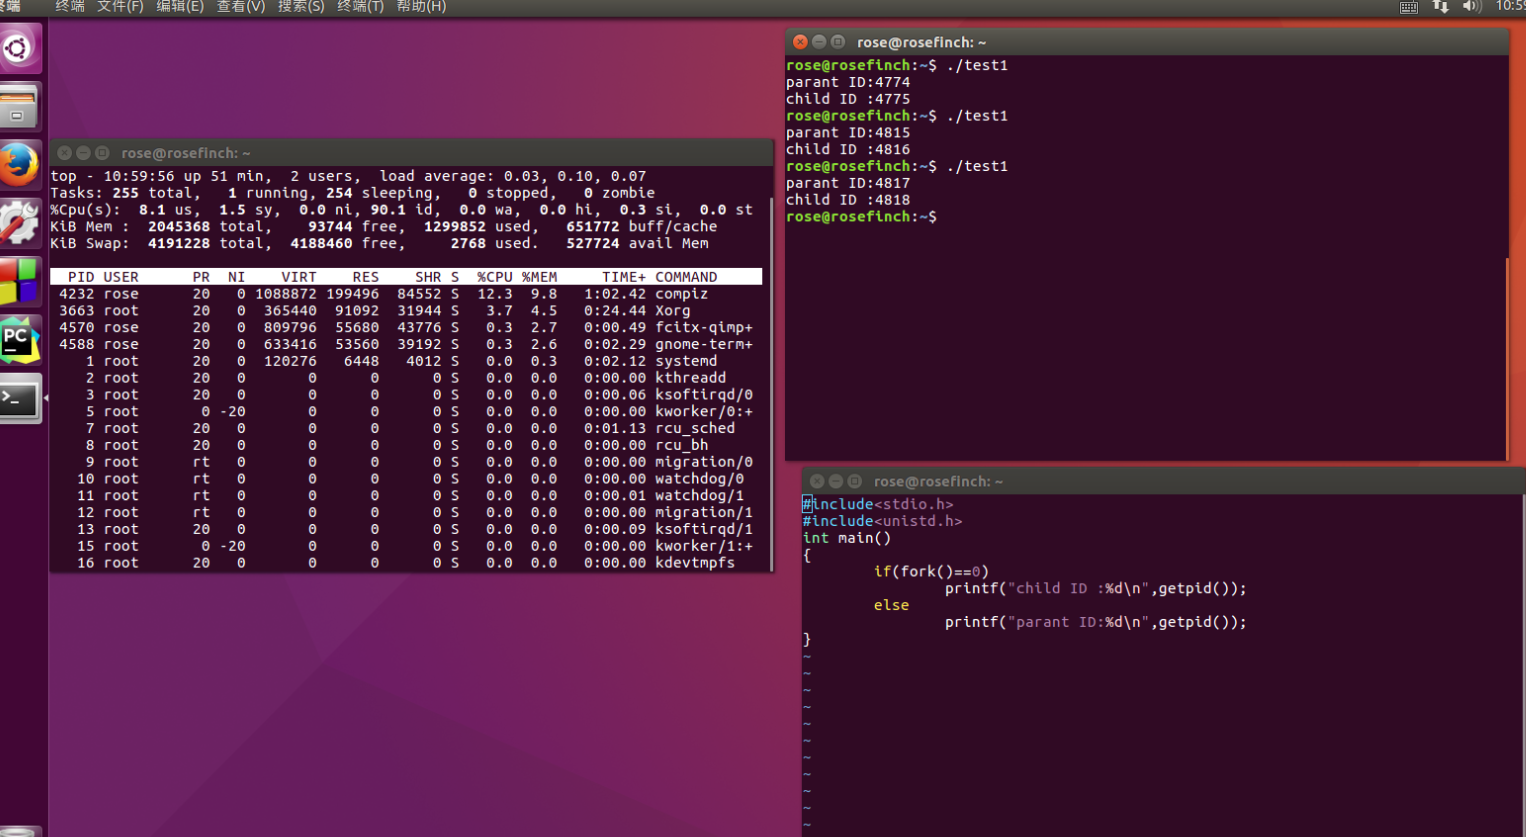Click 'if(fork()==0)' line in vim

tap(931, 572)
